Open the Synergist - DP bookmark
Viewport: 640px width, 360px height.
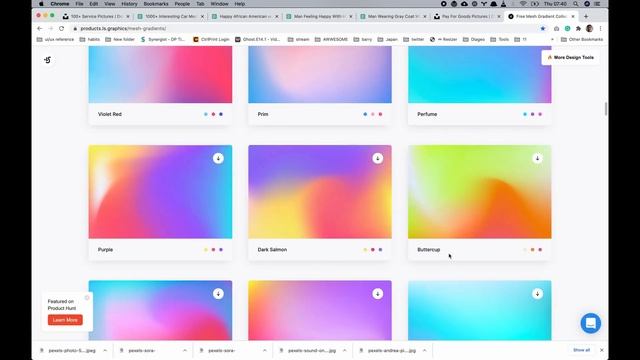click(162, 40)
